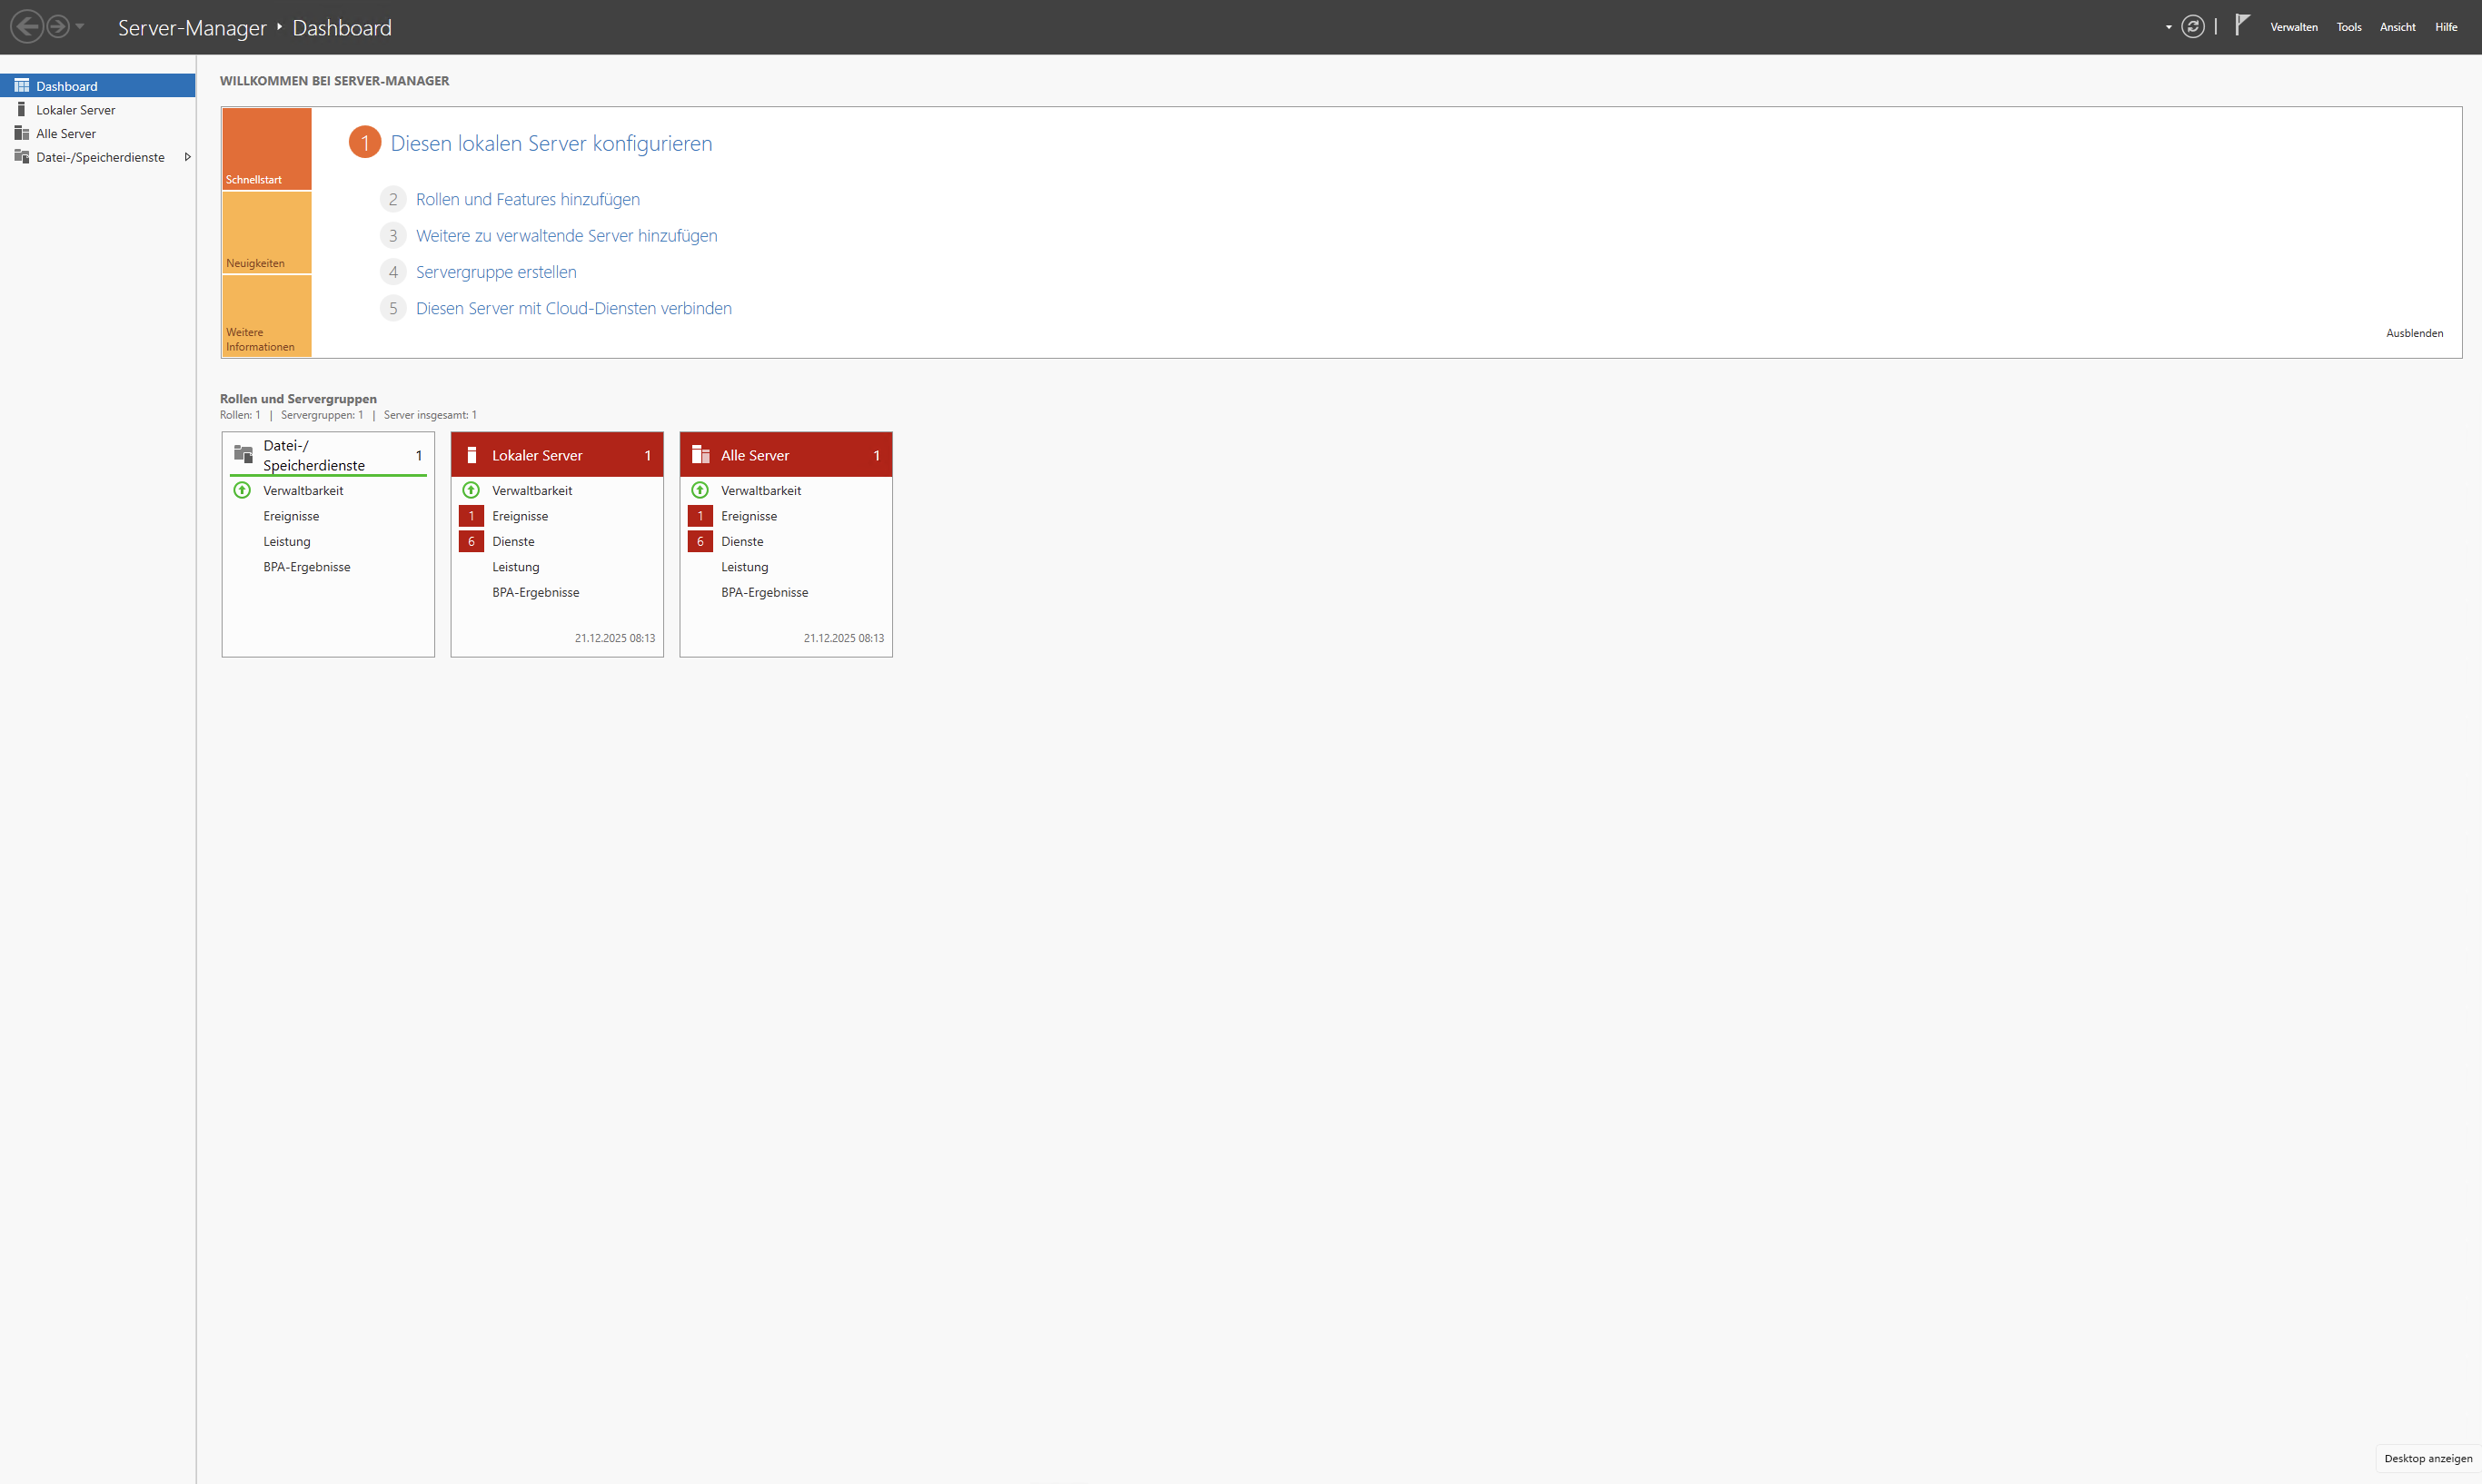Refresh the Server-Manager view
Viewport: 2482px width, 1484px height.
2192,26
